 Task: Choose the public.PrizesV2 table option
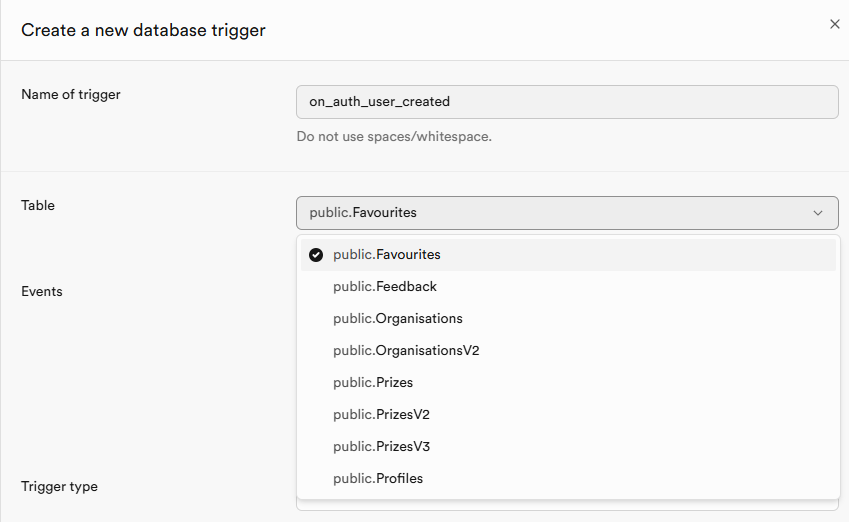(x=381, y=415)
